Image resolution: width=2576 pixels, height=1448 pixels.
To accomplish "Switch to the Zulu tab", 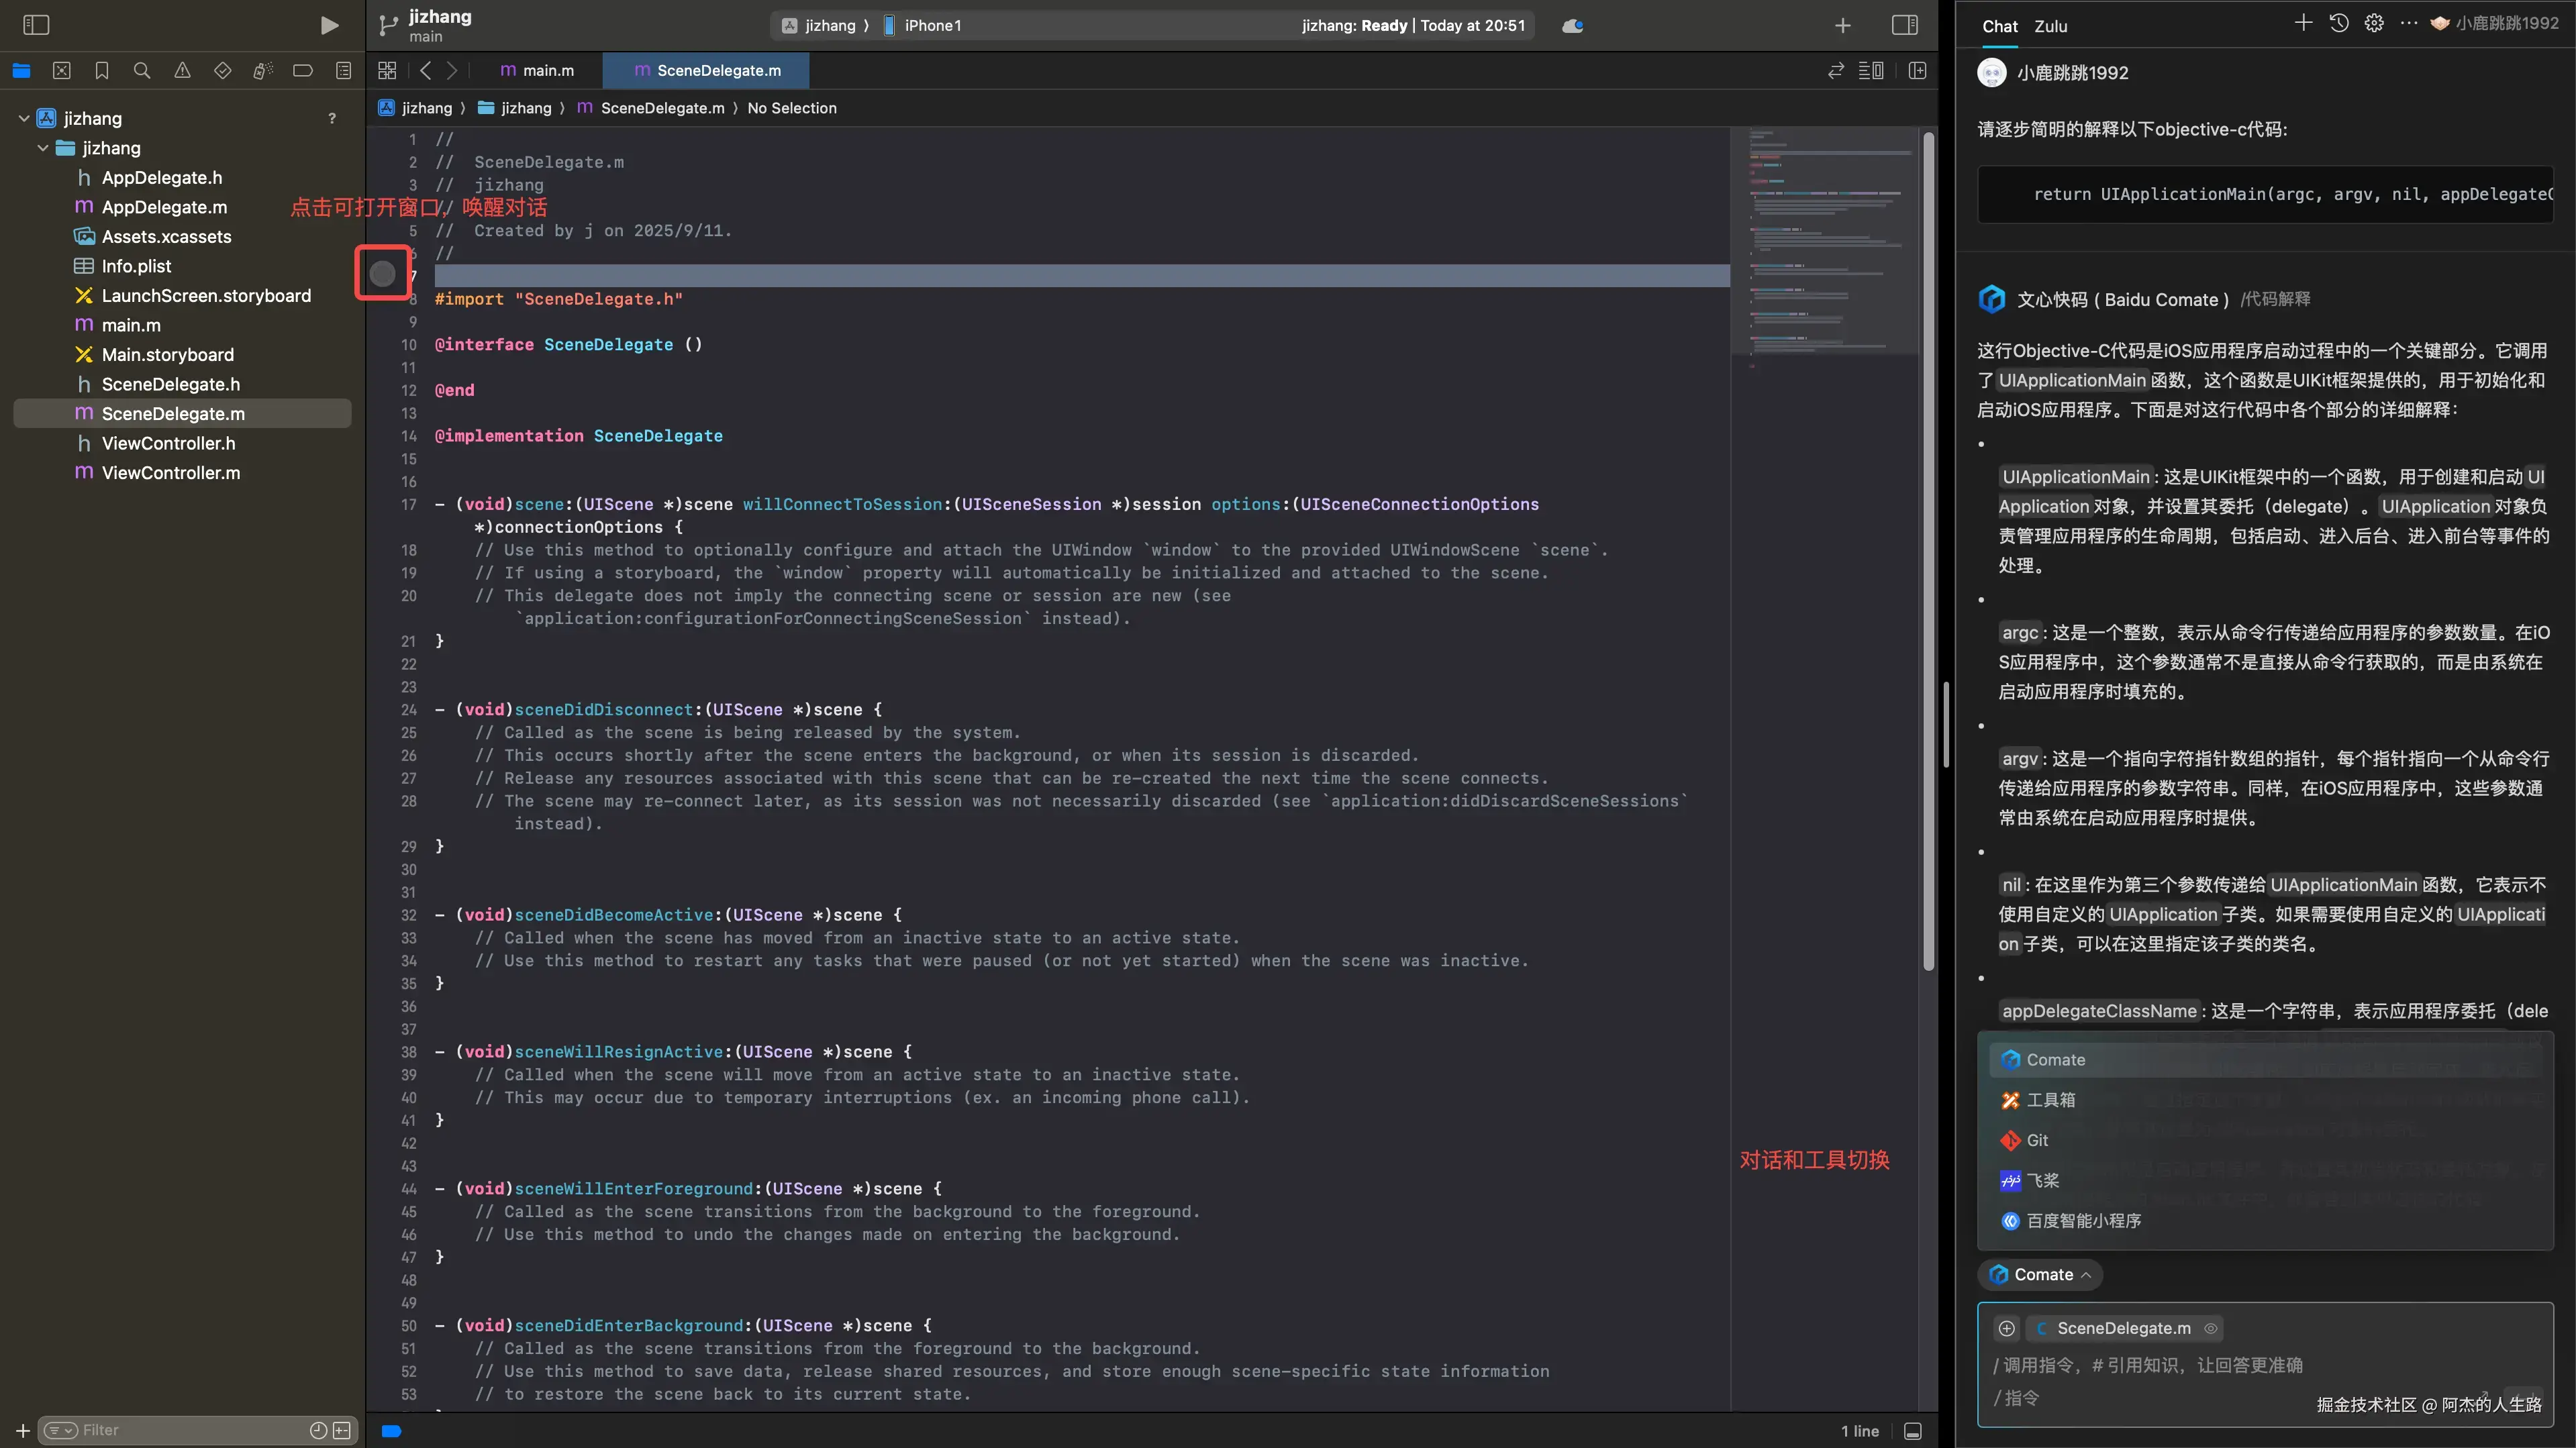I will pyautogui.click(x=2050, y=27).
